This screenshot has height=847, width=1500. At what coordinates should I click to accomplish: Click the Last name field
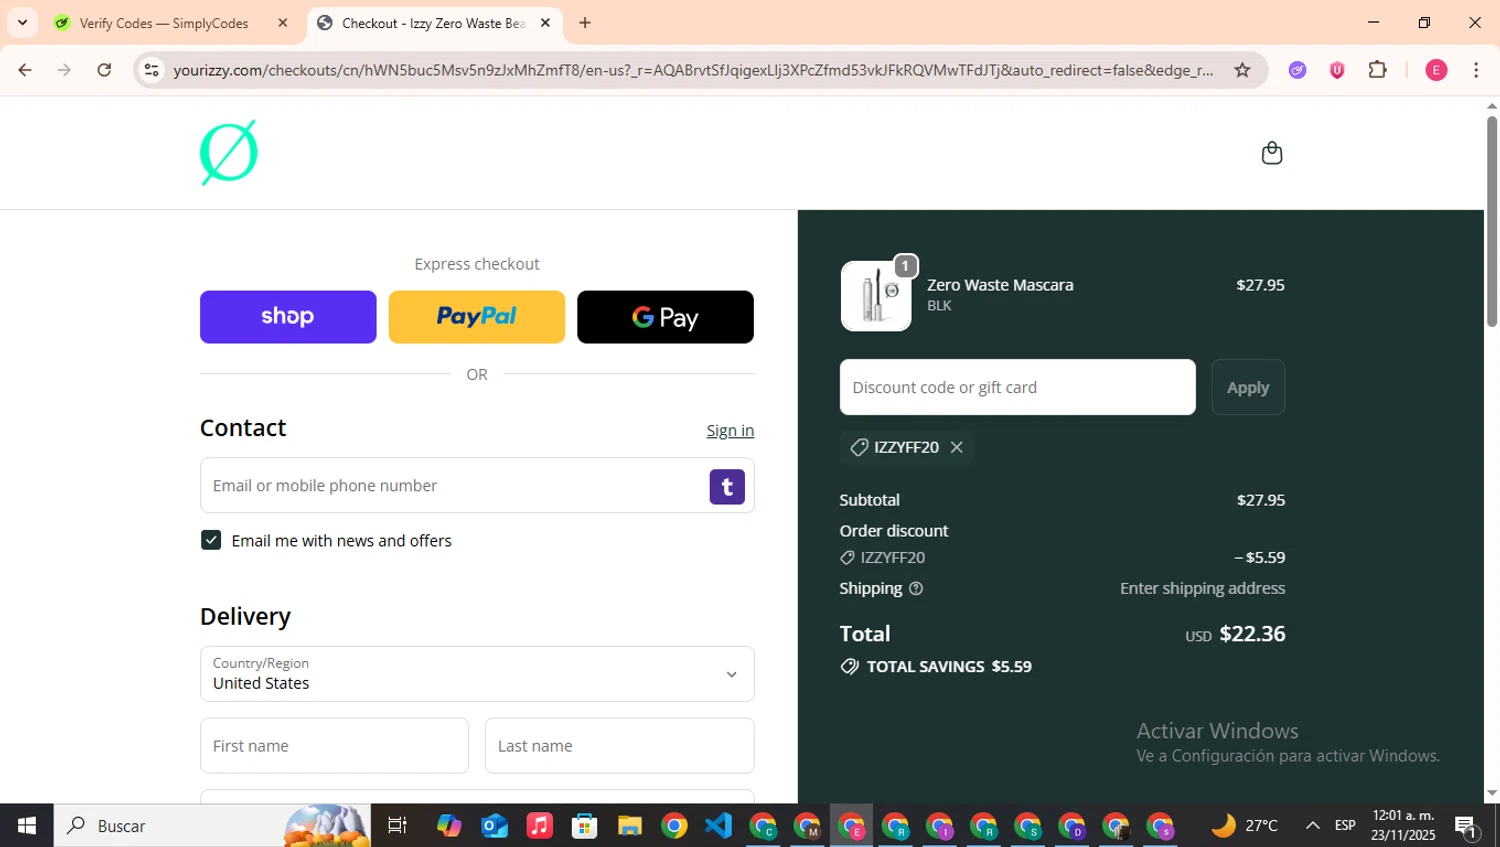(620, 746)
